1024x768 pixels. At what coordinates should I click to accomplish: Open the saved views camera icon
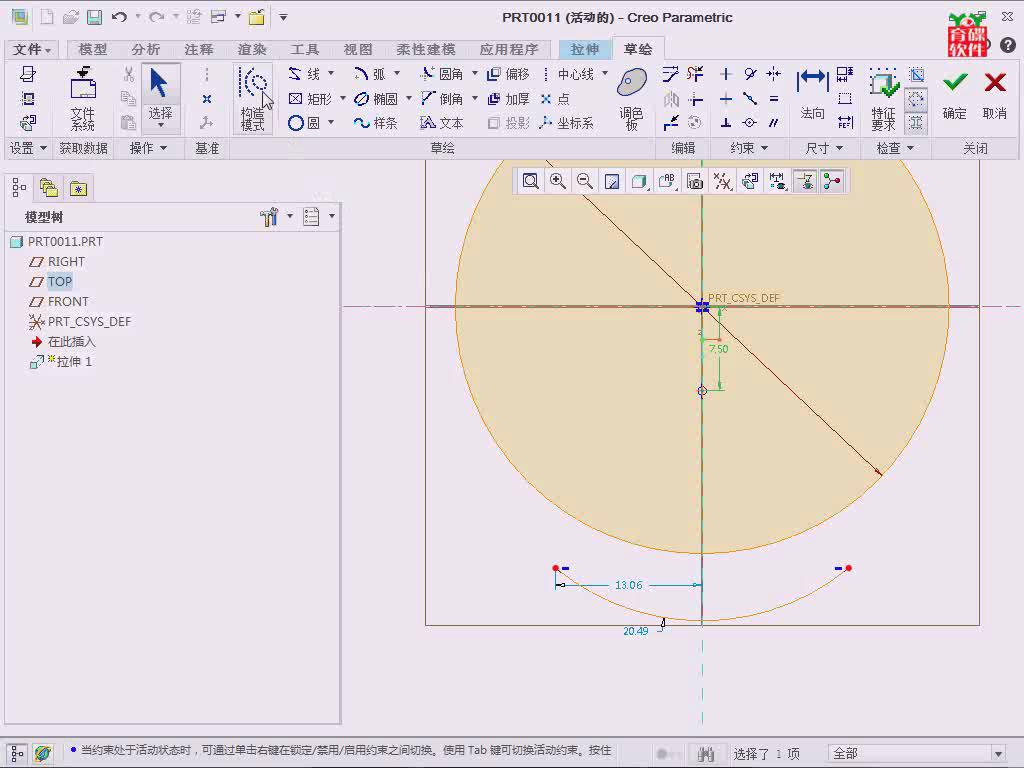click(x=695, y=181)
